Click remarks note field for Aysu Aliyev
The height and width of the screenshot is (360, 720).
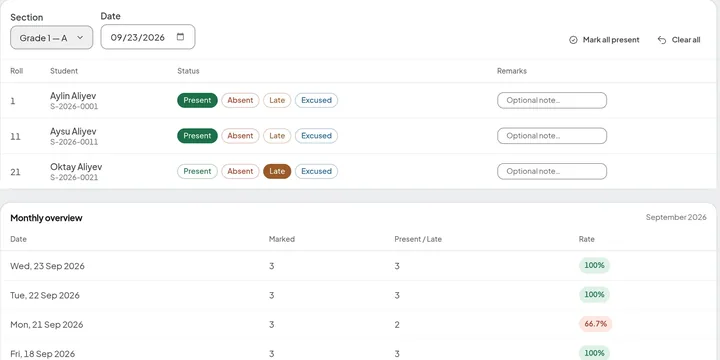pyautogui.click(x=552, y=136)
